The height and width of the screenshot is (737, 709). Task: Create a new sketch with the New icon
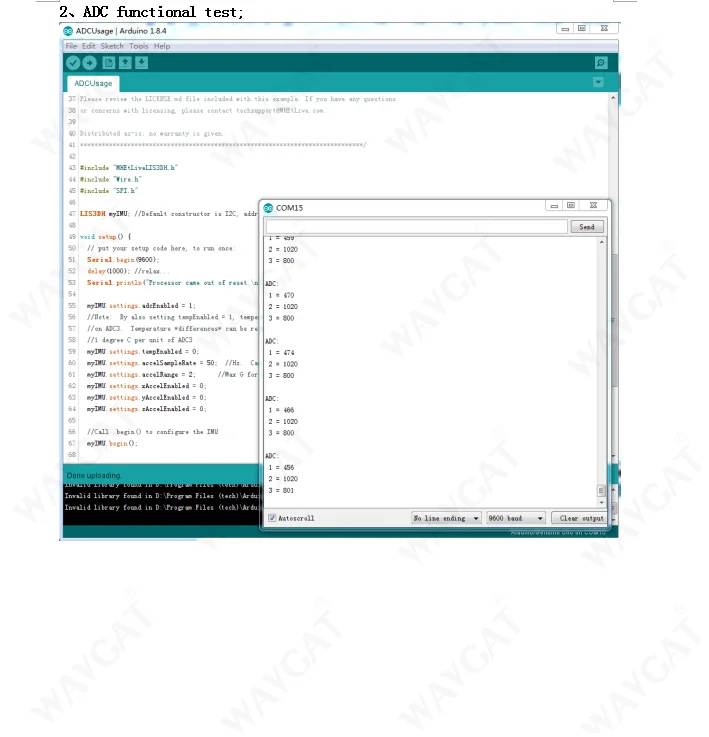(109, 63)
